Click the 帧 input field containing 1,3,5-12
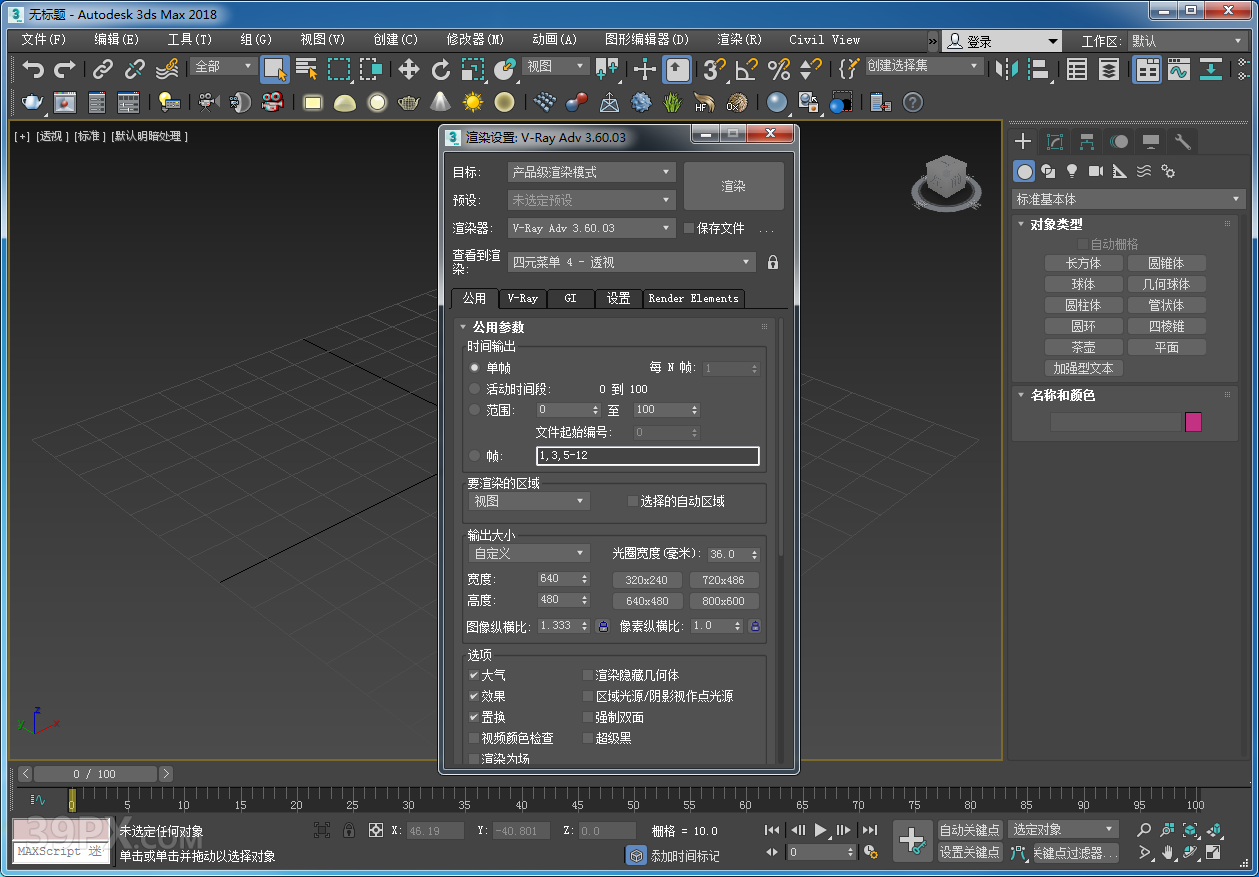Image resolution: width=1259 pixels, height=877 pixels. (x=647, y=455)
